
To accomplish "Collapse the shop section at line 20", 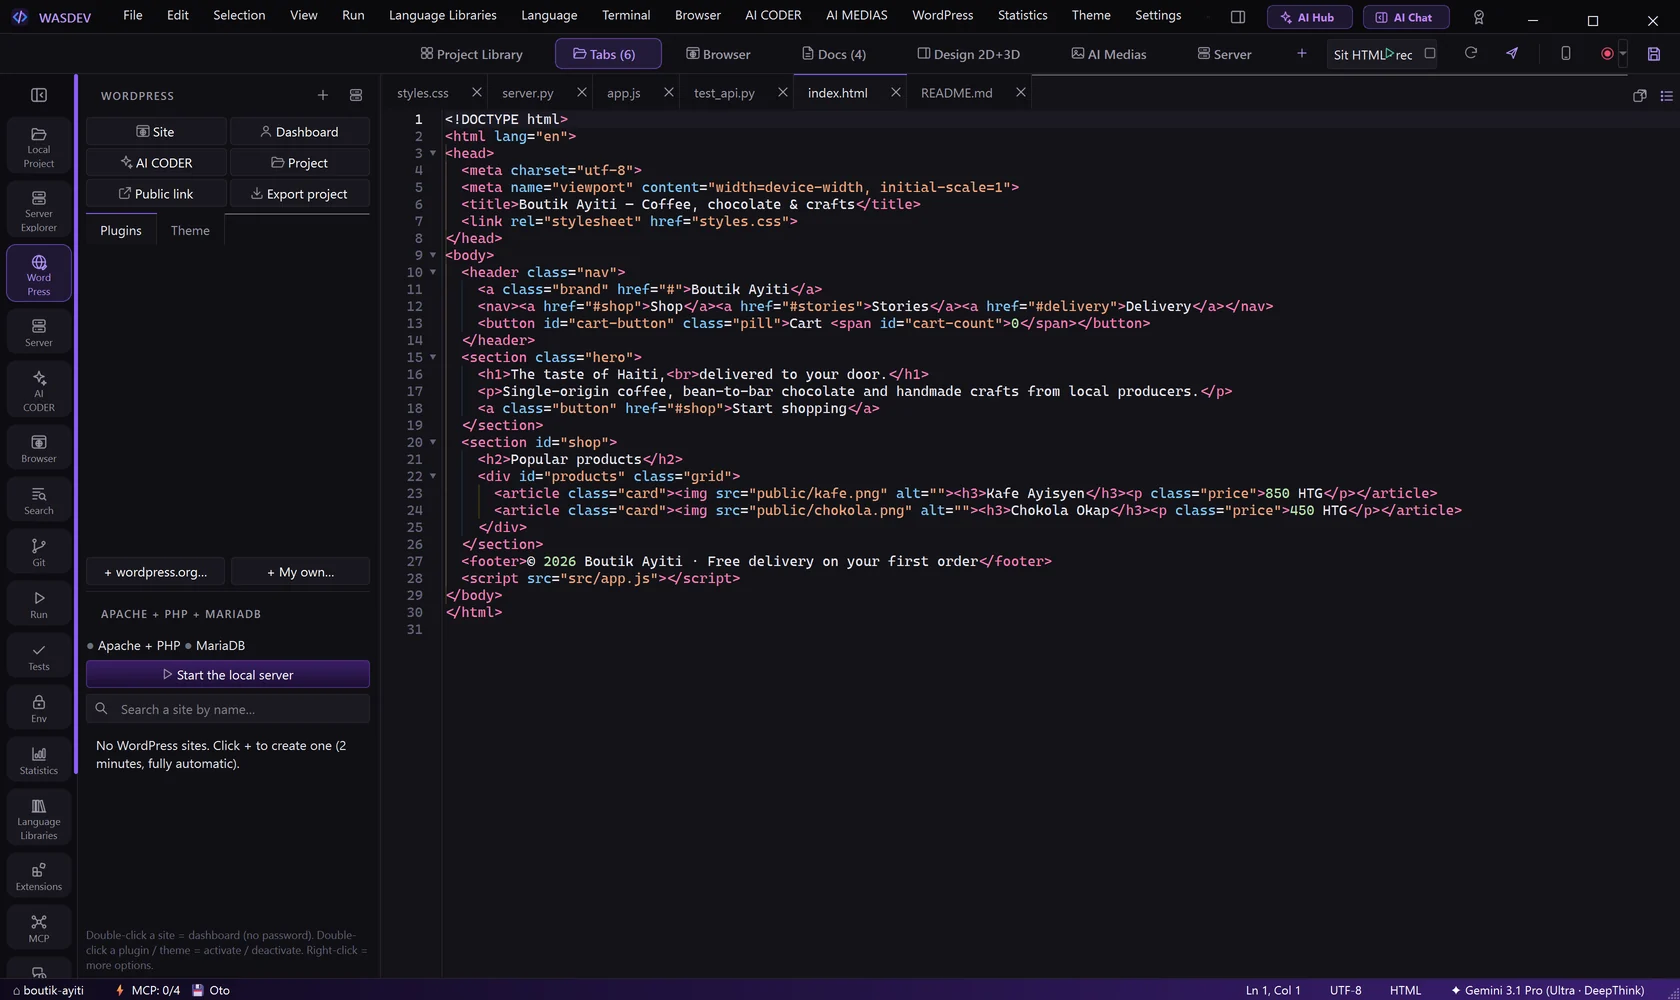I will 433,442.
